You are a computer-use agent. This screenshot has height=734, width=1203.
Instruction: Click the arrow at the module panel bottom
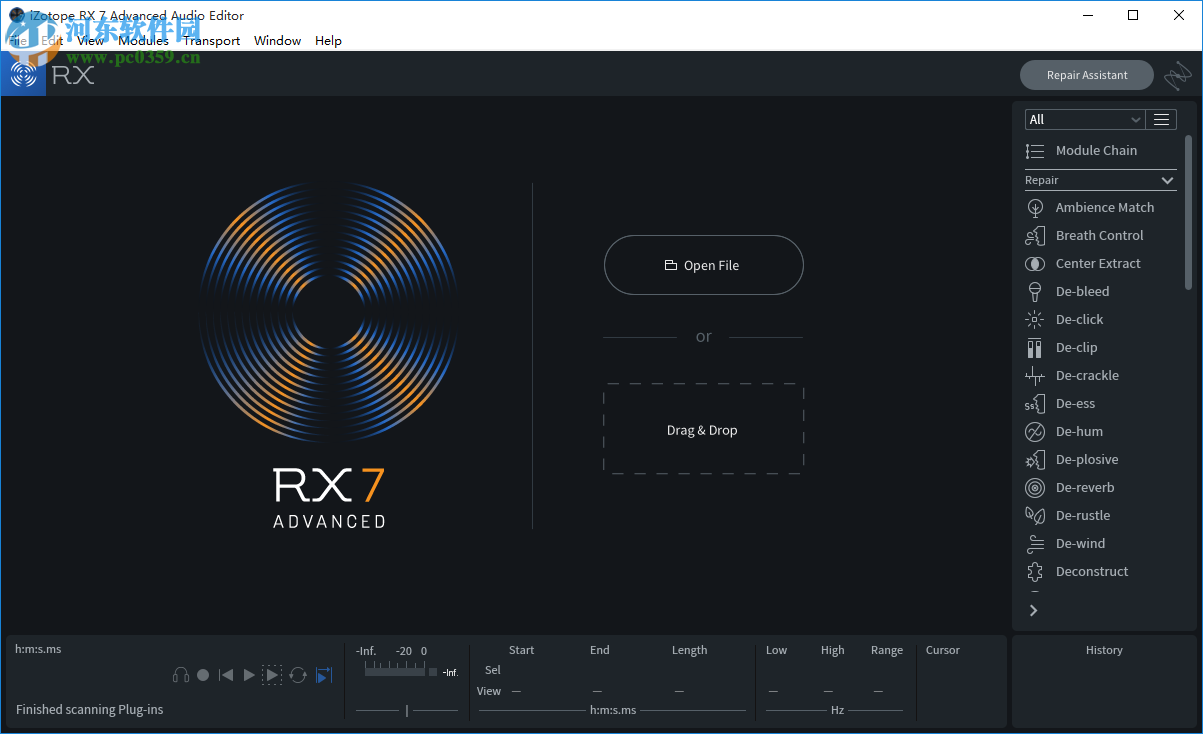(1034, 610)
